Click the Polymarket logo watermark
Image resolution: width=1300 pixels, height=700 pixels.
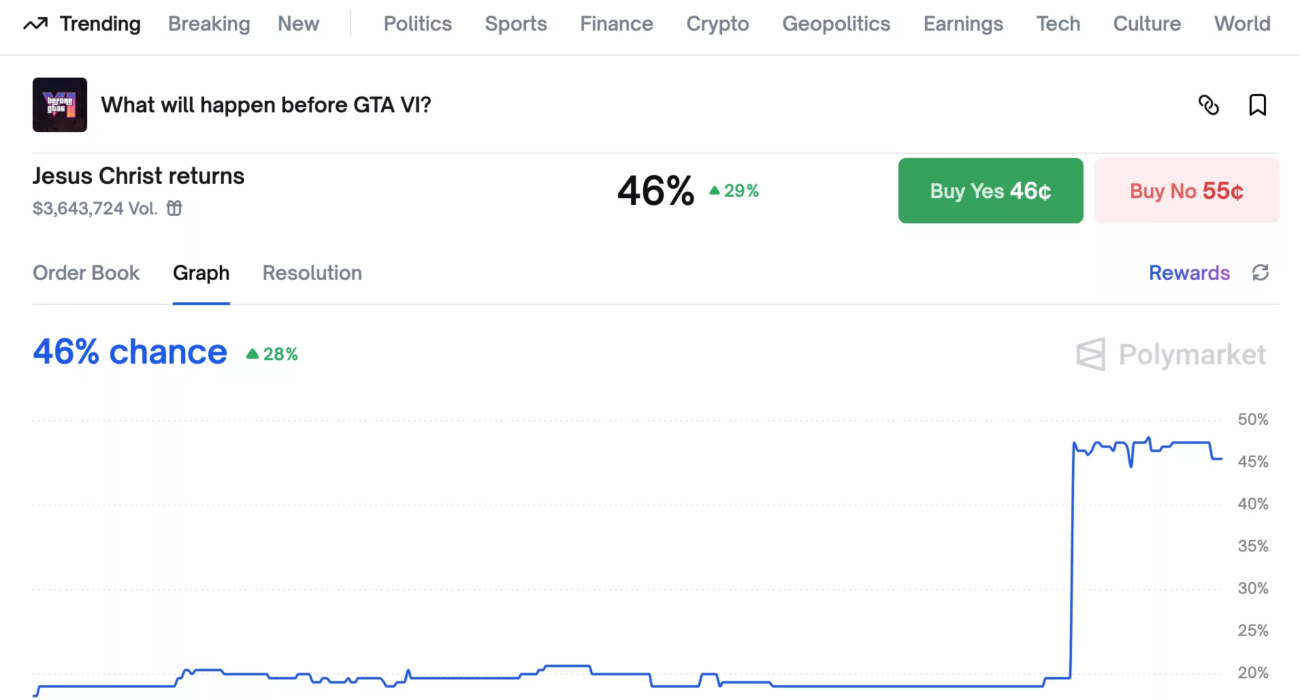(1171, 354)
